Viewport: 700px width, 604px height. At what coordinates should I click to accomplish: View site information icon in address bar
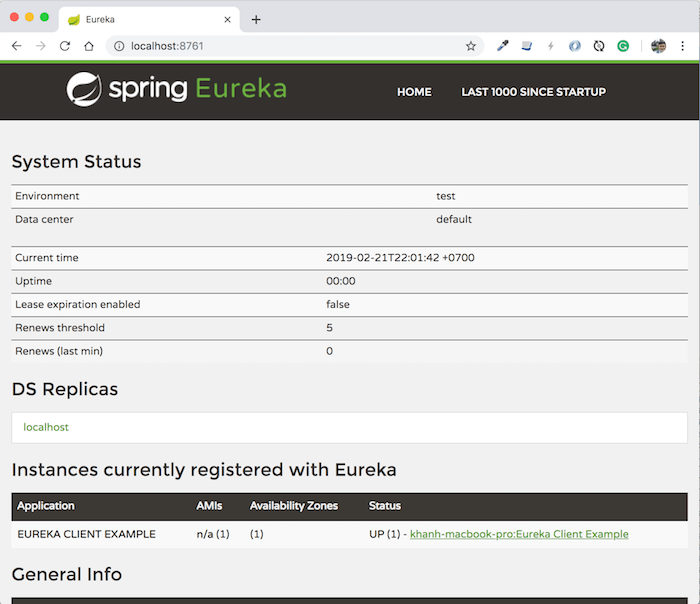pyautogui.click(x=119, y=46)
